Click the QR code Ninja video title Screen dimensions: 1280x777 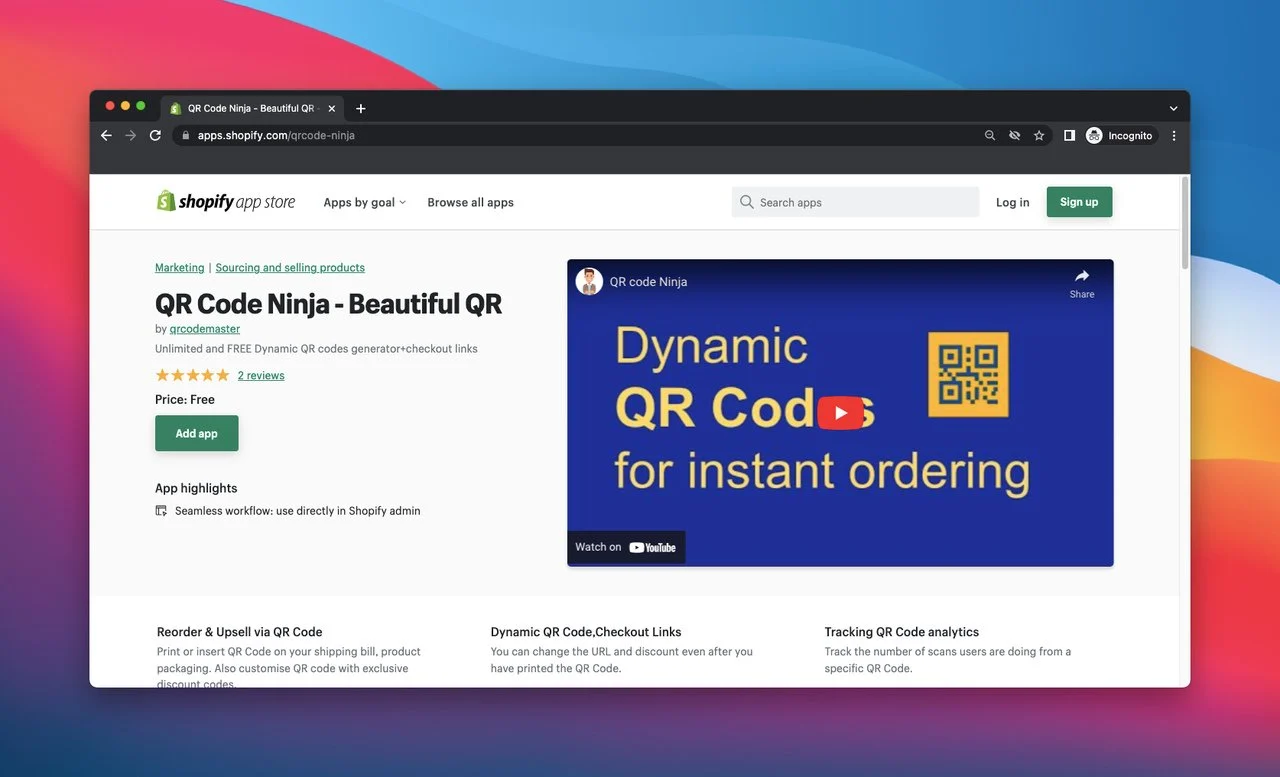(x=648, y=282)
